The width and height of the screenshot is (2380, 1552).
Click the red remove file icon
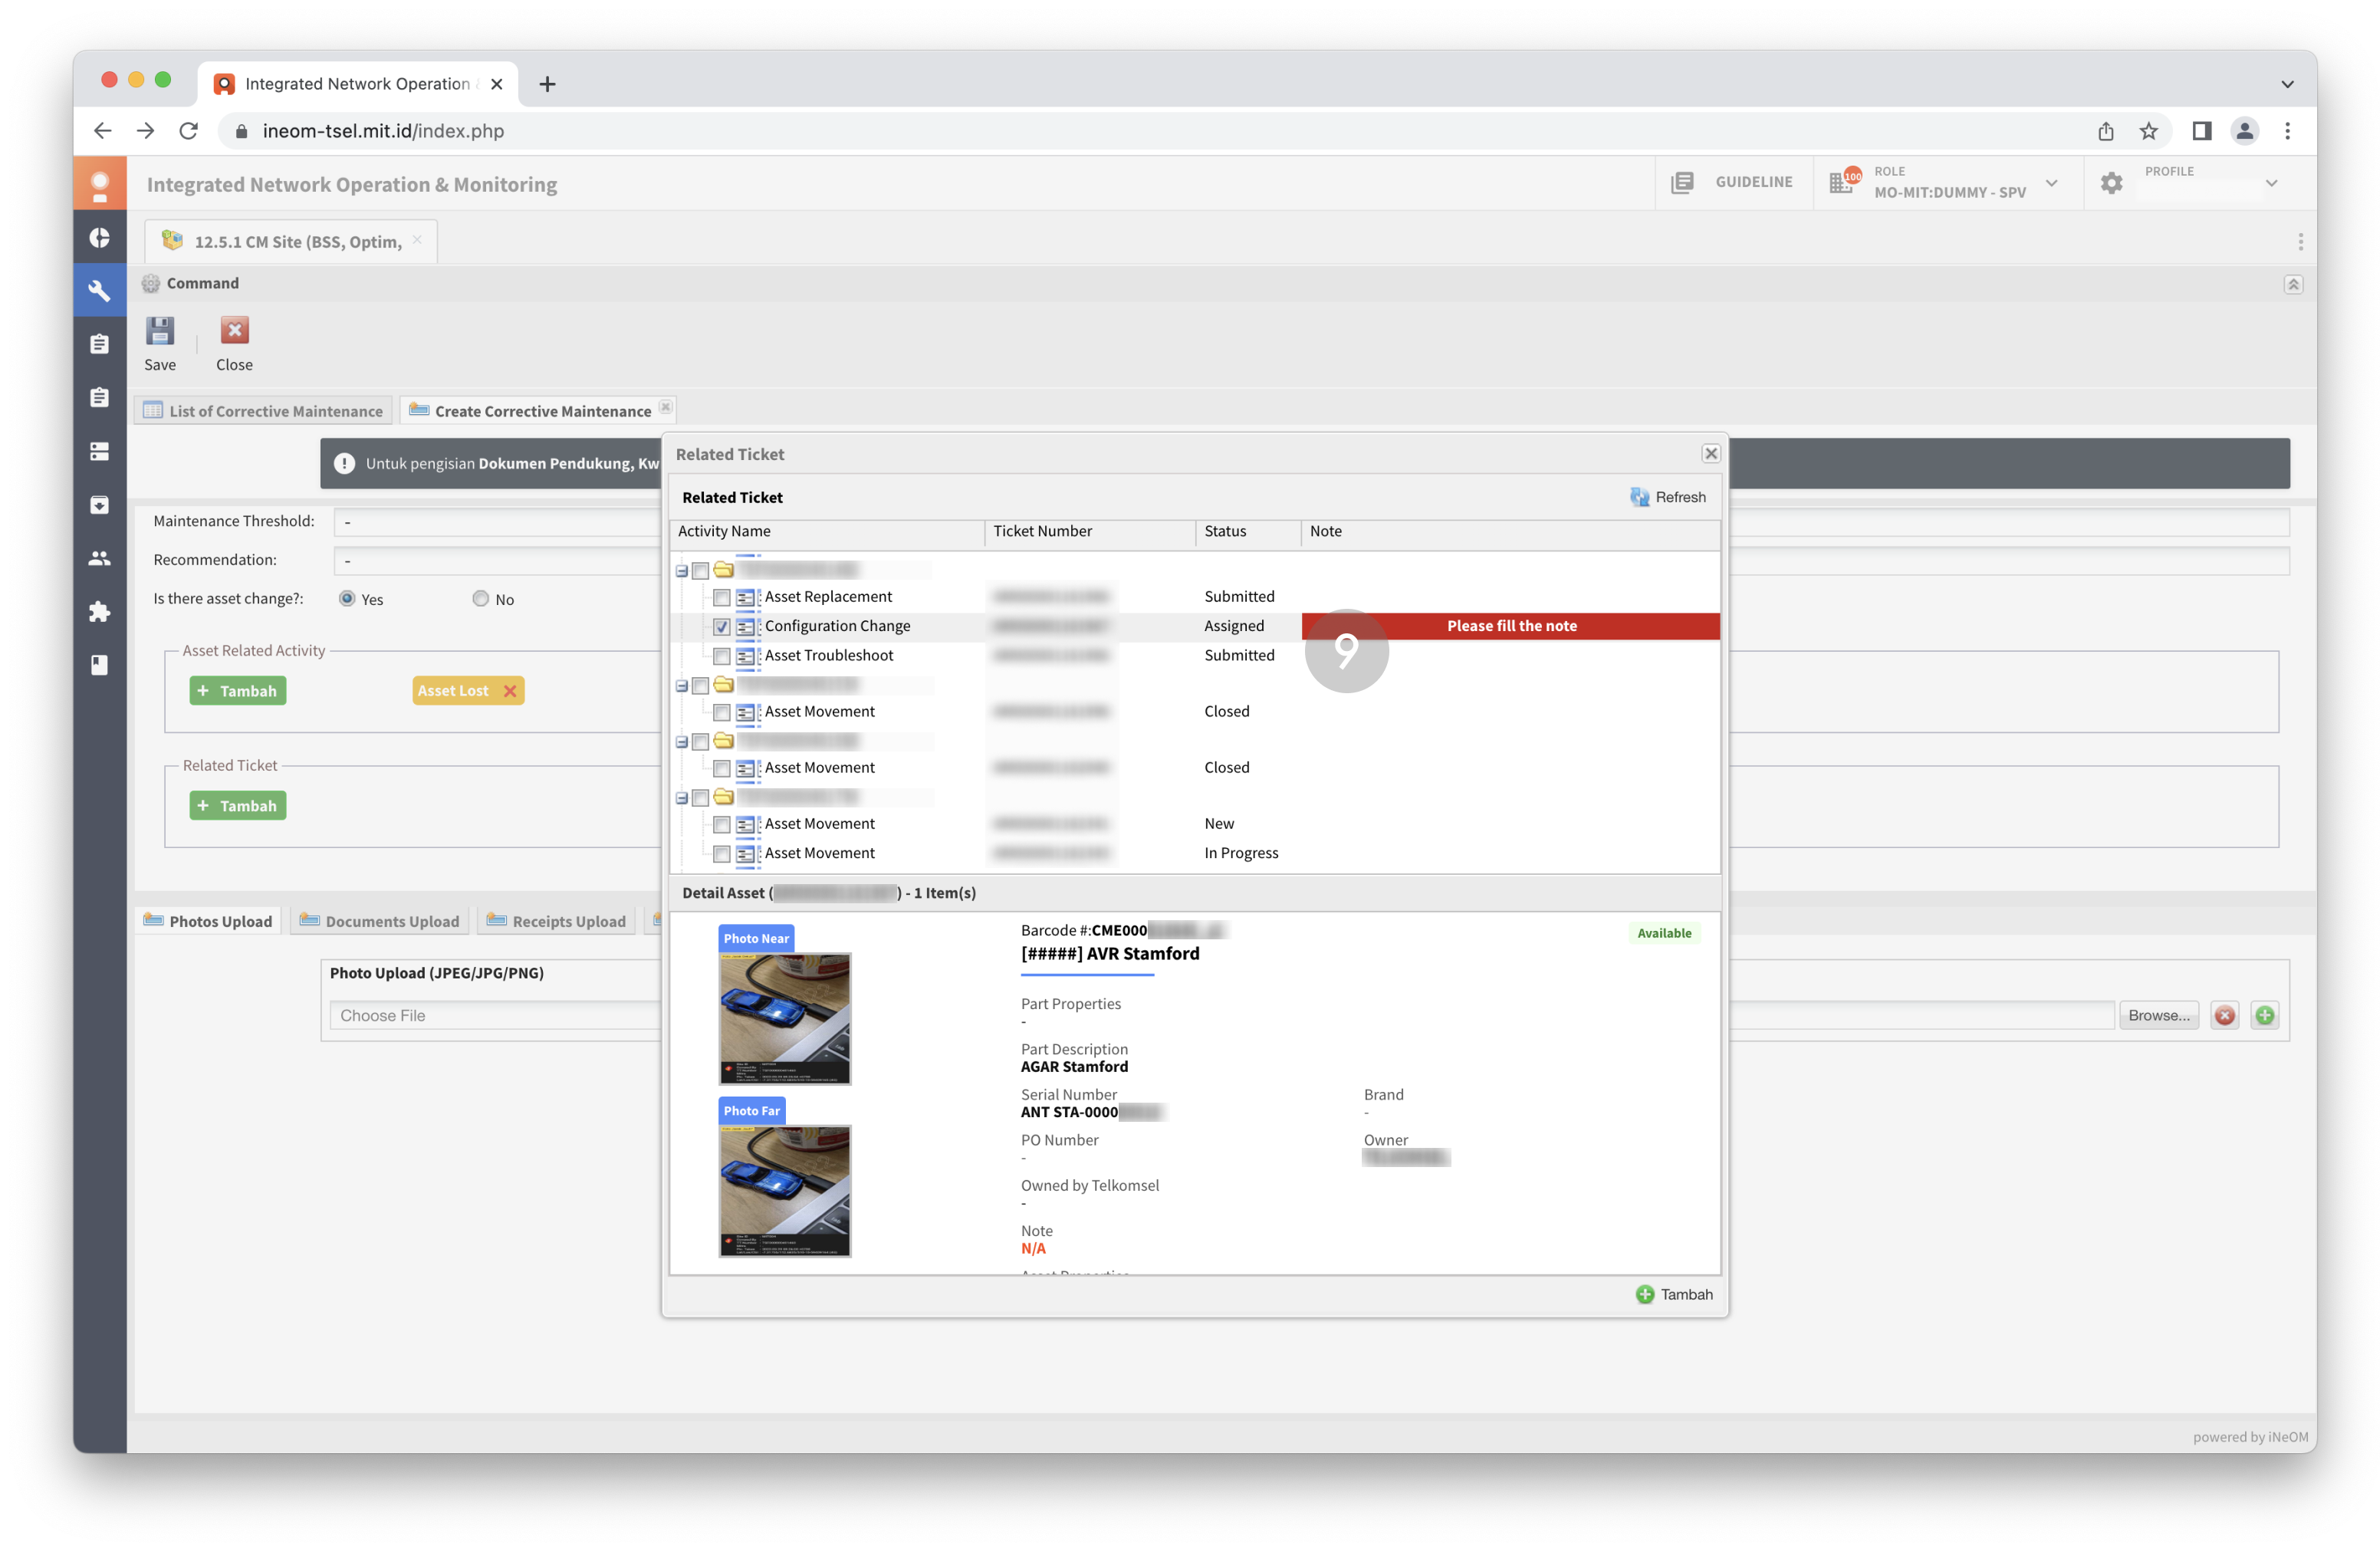(x=2224, y=1015)
